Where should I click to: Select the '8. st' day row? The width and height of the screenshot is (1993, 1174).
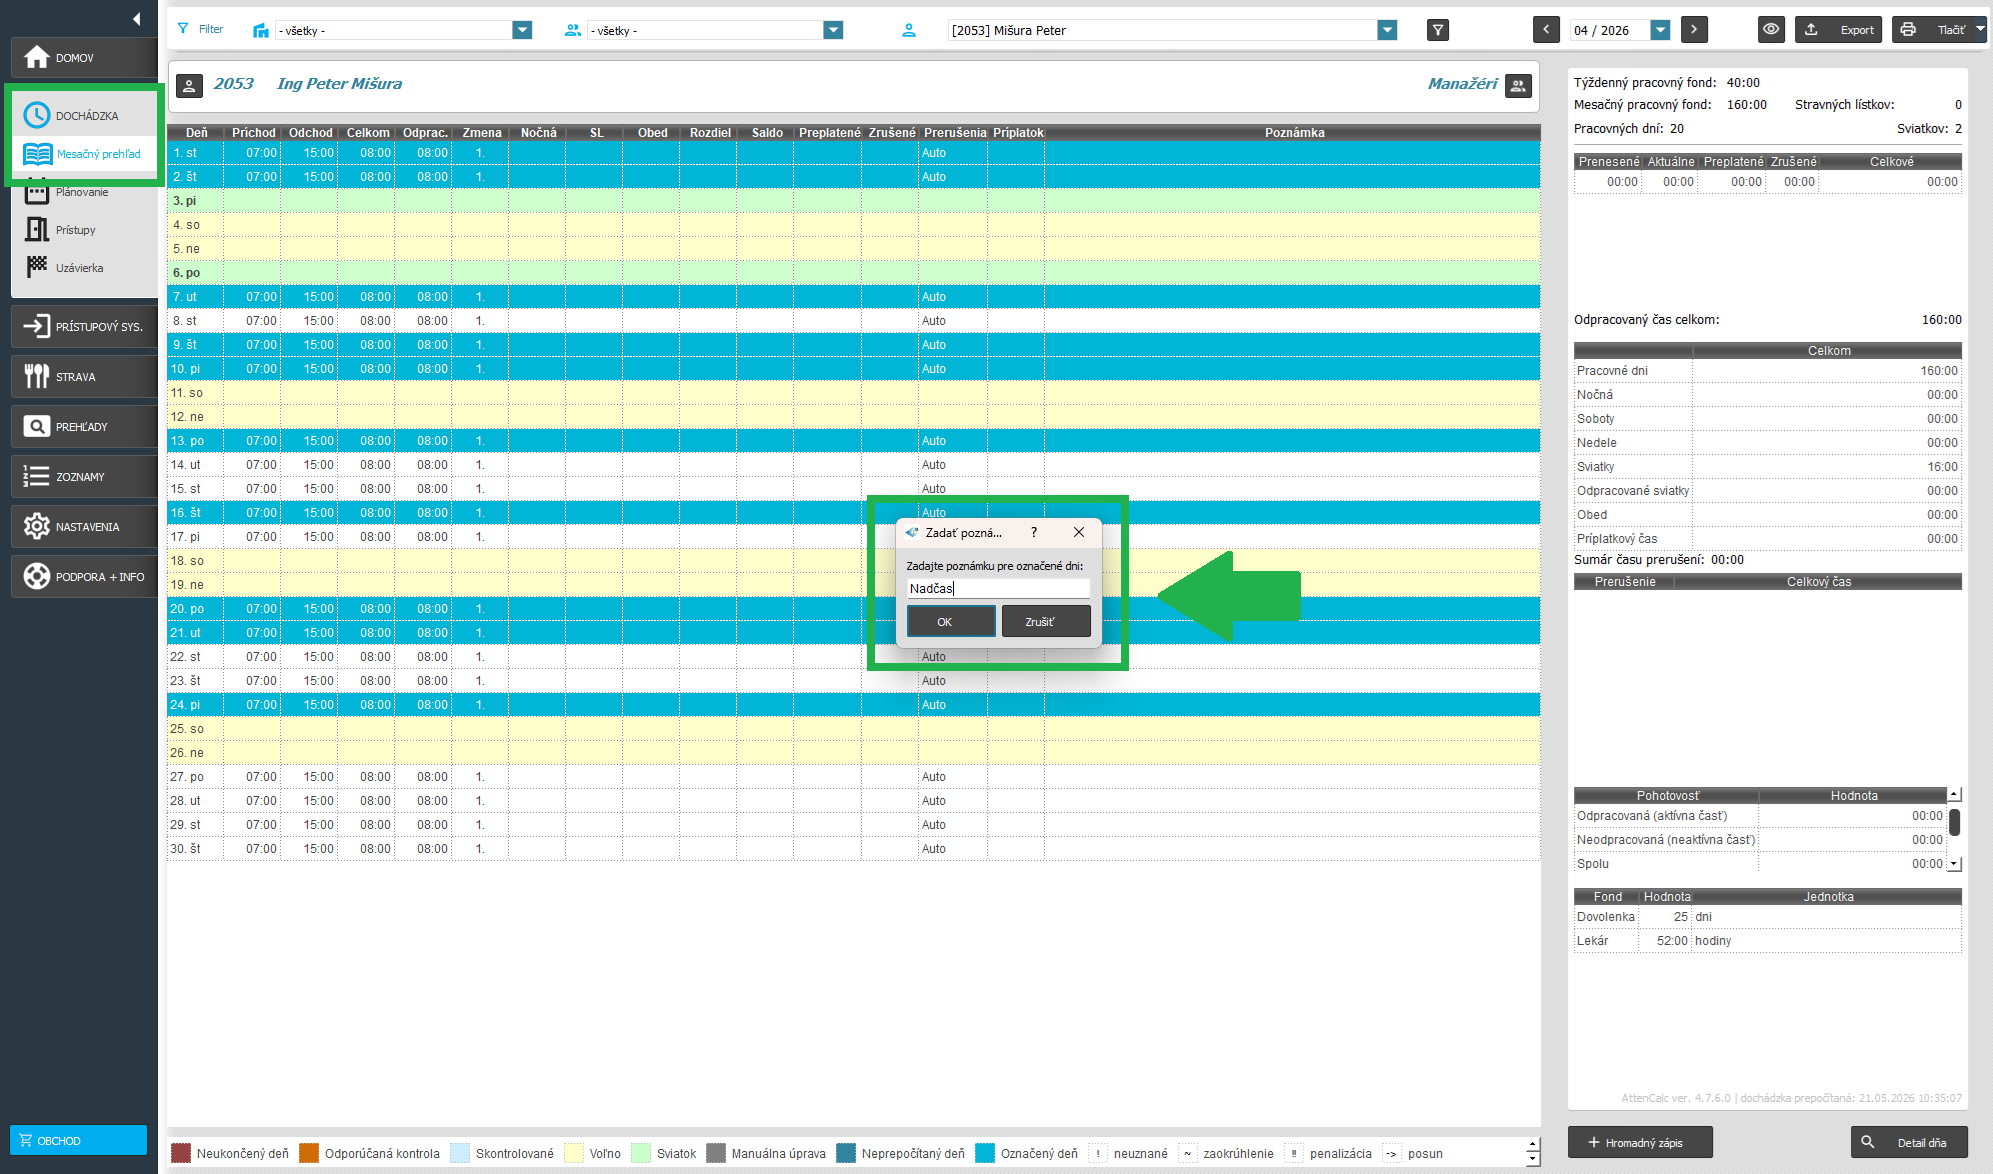(x=853, y=321)
